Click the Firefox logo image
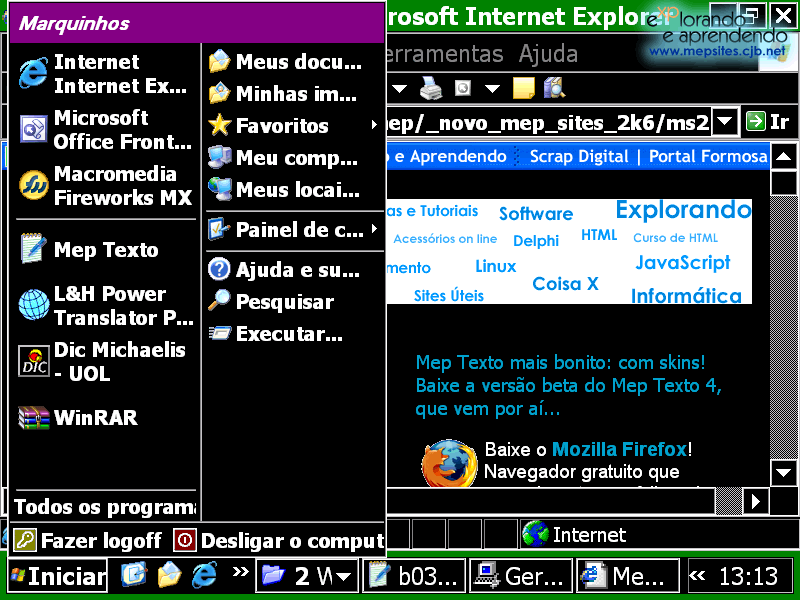Viewport: 800px width, 600px height. [449, 463]
